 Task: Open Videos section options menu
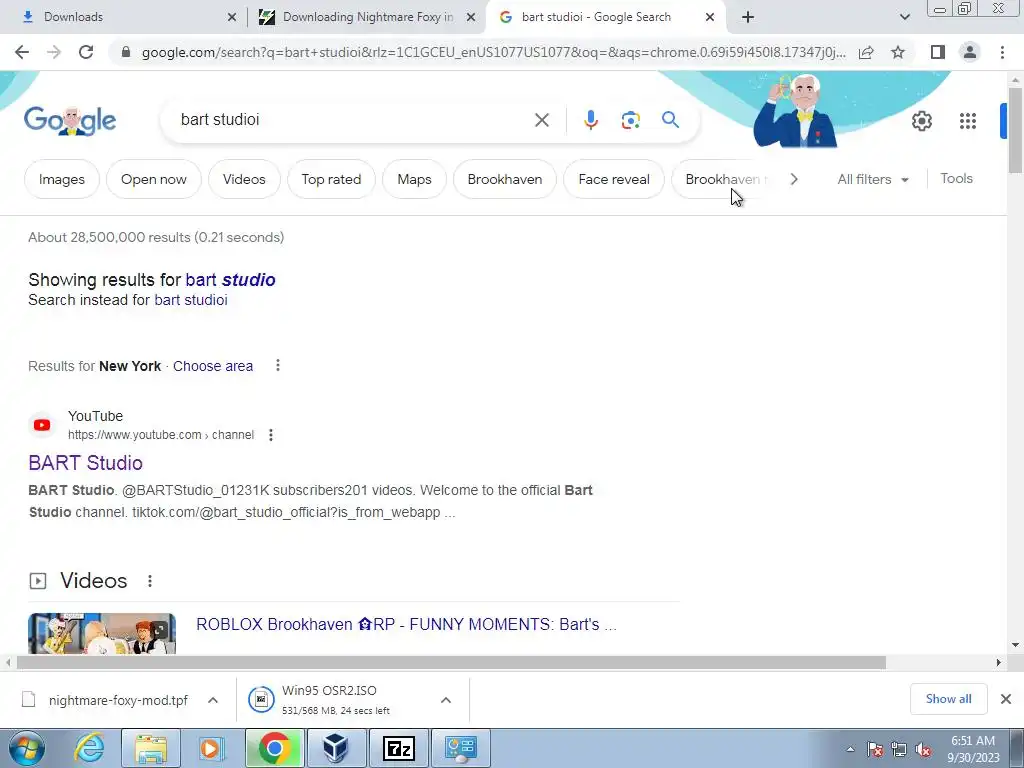coord(150,581)
